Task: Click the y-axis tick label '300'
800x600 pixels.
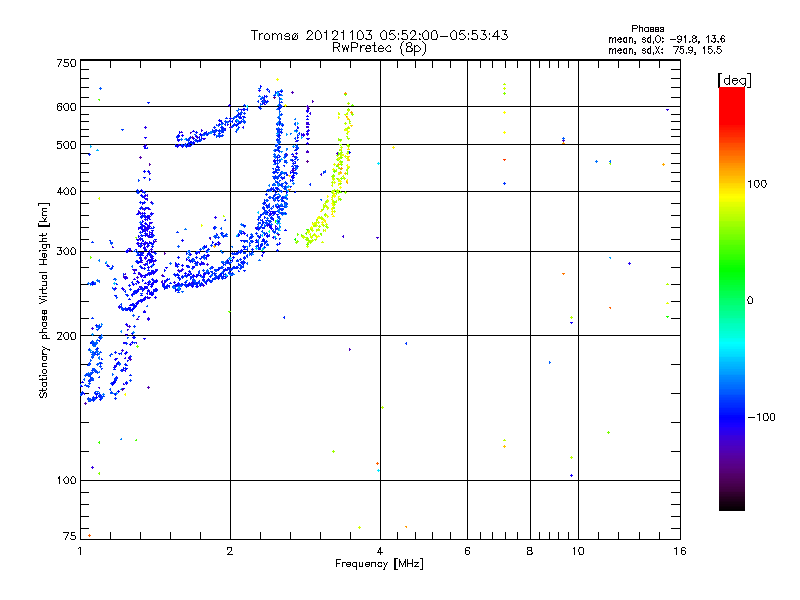Action: tap(67, 251)
